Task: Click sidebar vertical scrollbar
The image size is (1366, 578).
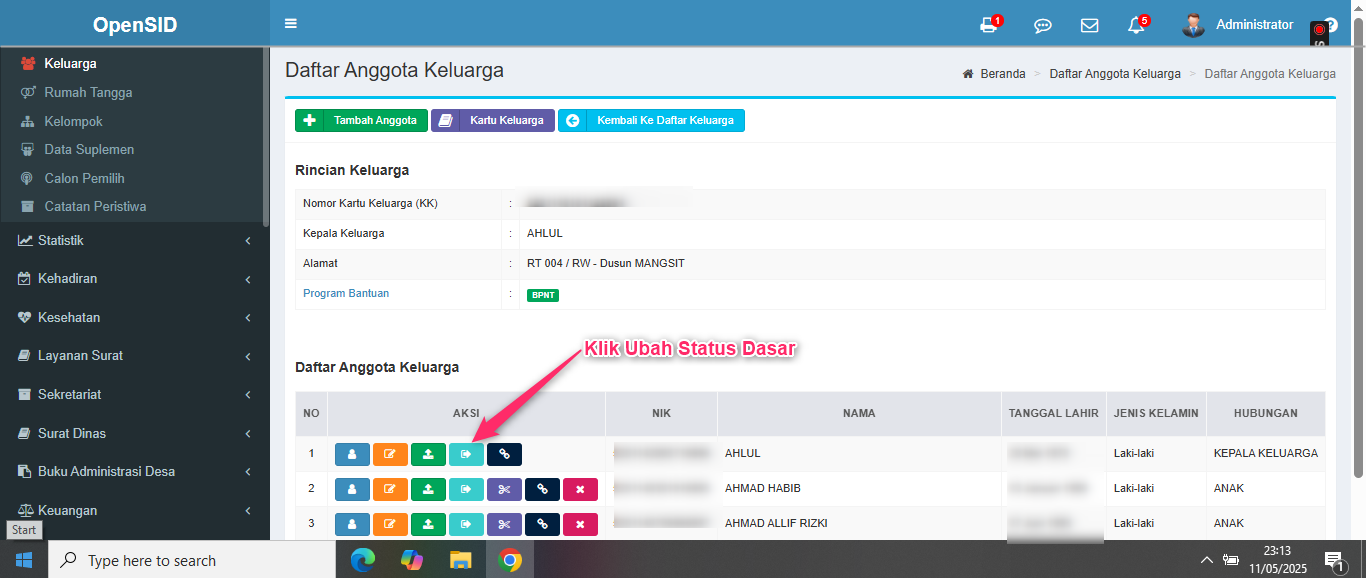Action: (265, 138)
